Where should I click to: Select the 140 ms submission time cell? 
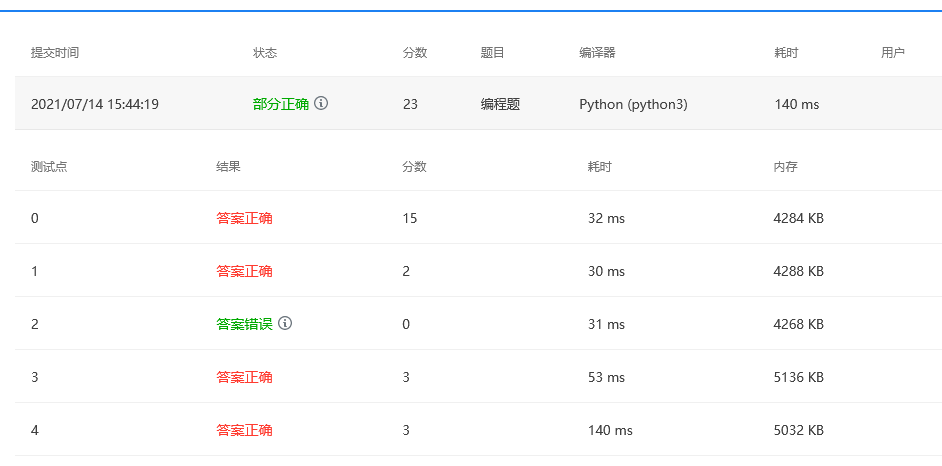coord(797,104)
